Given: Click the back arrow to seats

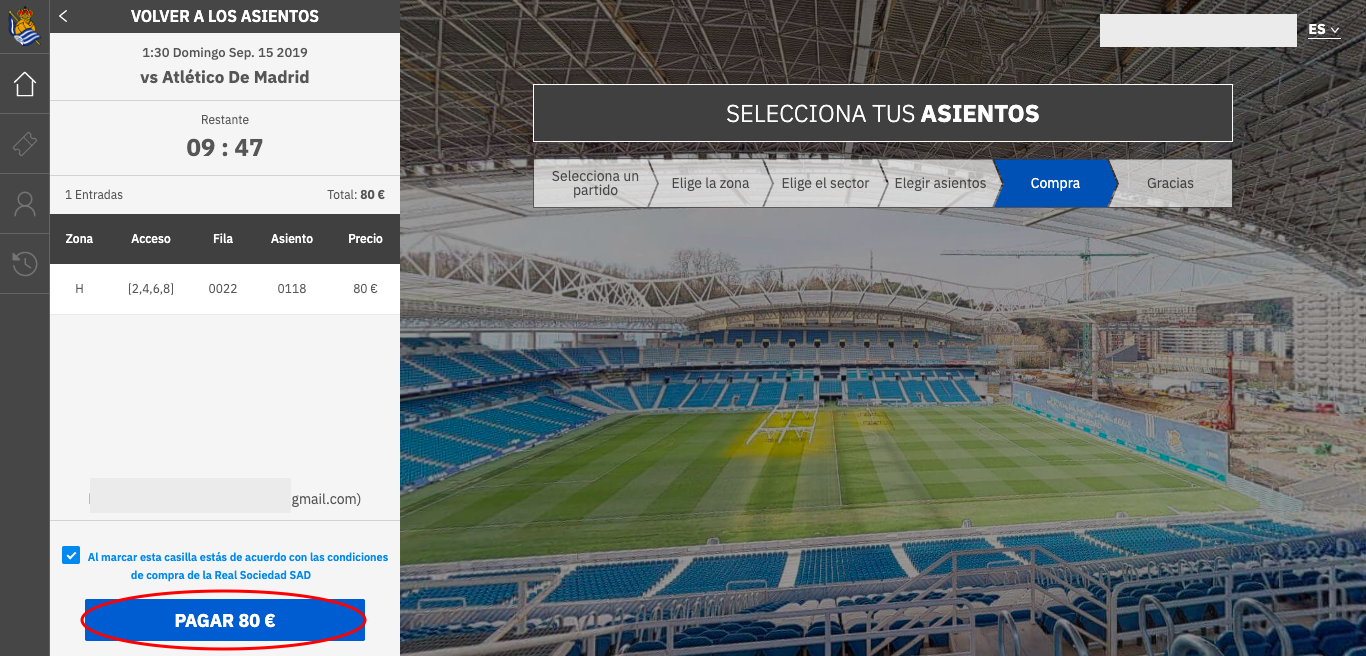Looking at the screenshot, I should pyautogui.click(x=64, y=16).
